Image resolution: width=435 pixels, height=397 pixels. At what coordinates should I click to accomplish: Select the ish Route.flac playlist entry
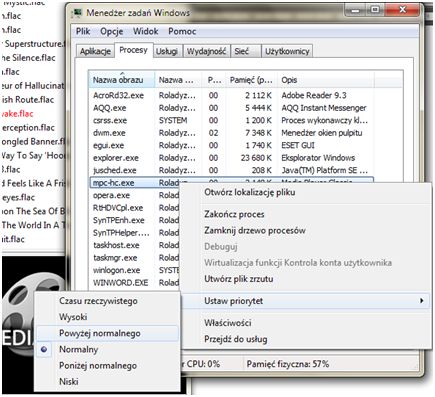[x=27, y=100]
